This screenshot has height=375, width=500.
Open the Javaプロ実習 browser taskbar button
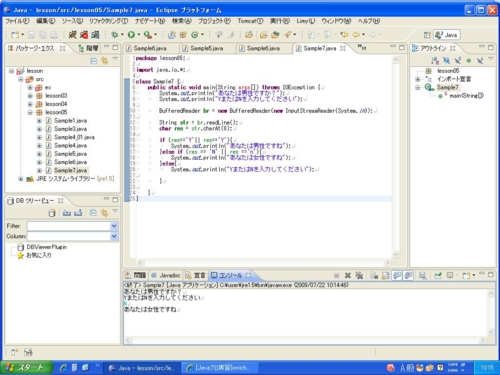220,368
